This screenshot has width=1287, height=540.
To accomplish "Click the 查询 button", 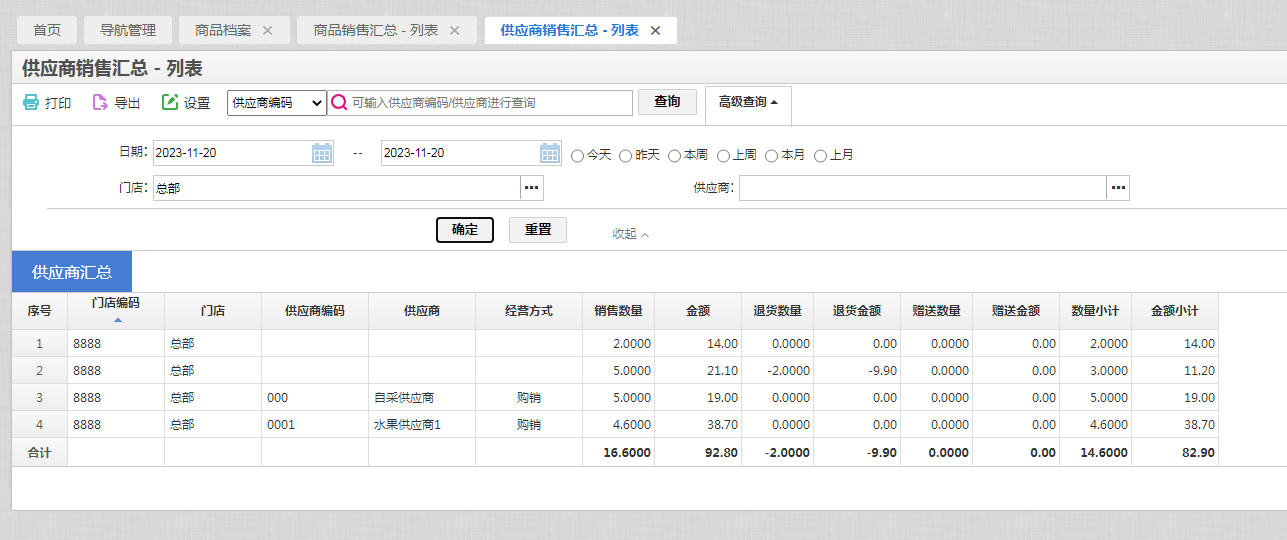I will (667, 101).
